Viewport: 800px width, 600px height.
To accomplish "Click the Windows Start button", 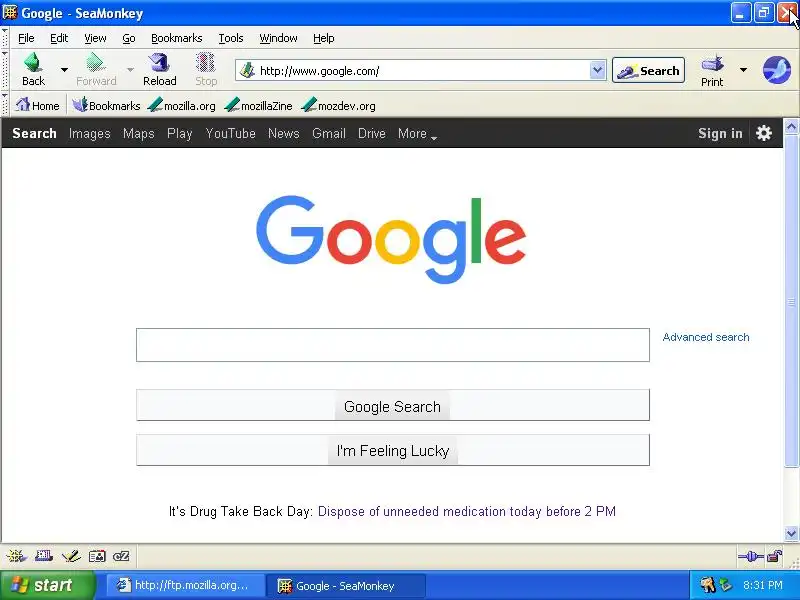I will [x=47, y=585].
